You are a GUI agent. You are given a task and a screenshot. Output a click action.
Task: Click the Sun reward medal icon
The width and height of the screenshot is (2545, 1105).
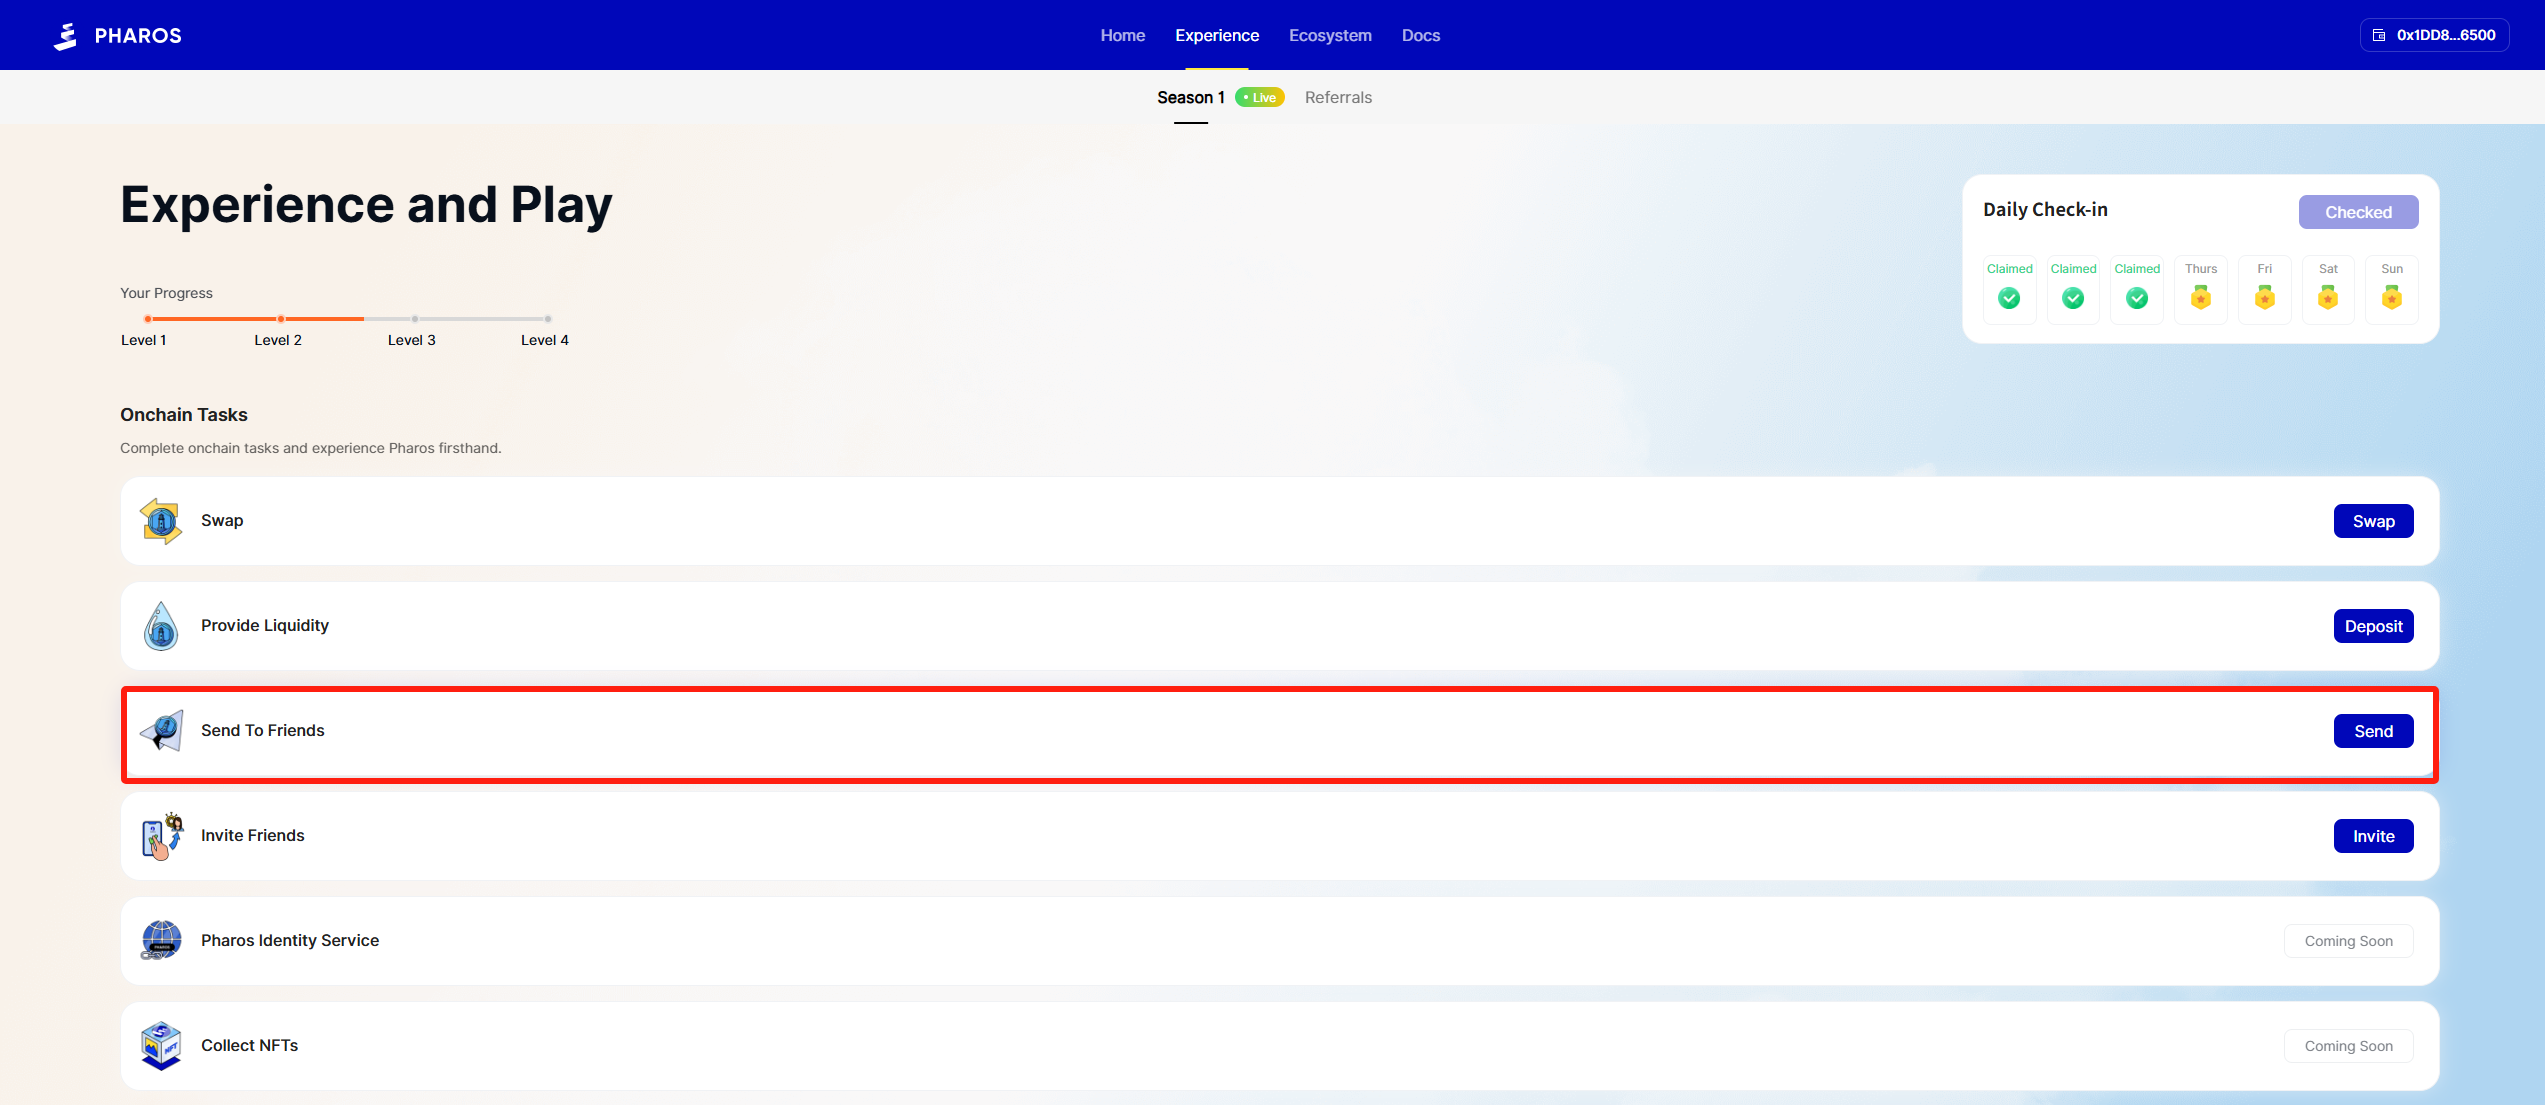point(2392,297)
